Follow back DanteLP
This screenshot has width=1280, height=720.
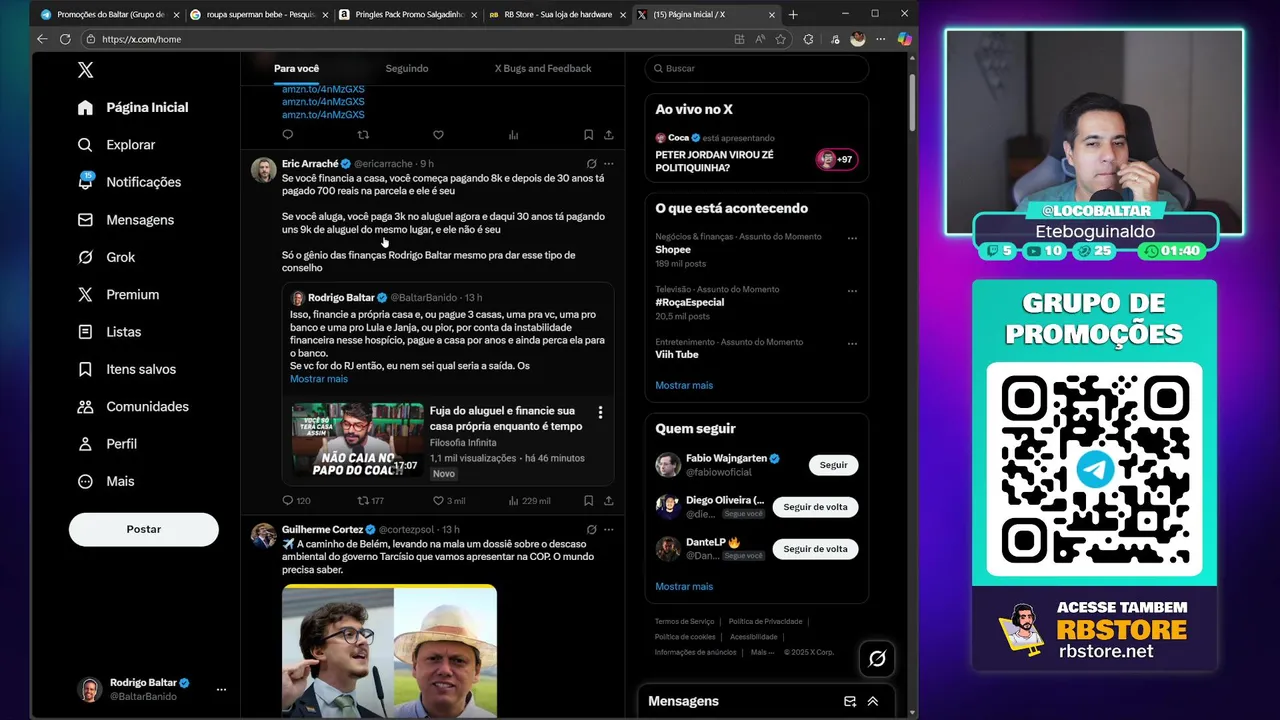(x=815, y=549)
